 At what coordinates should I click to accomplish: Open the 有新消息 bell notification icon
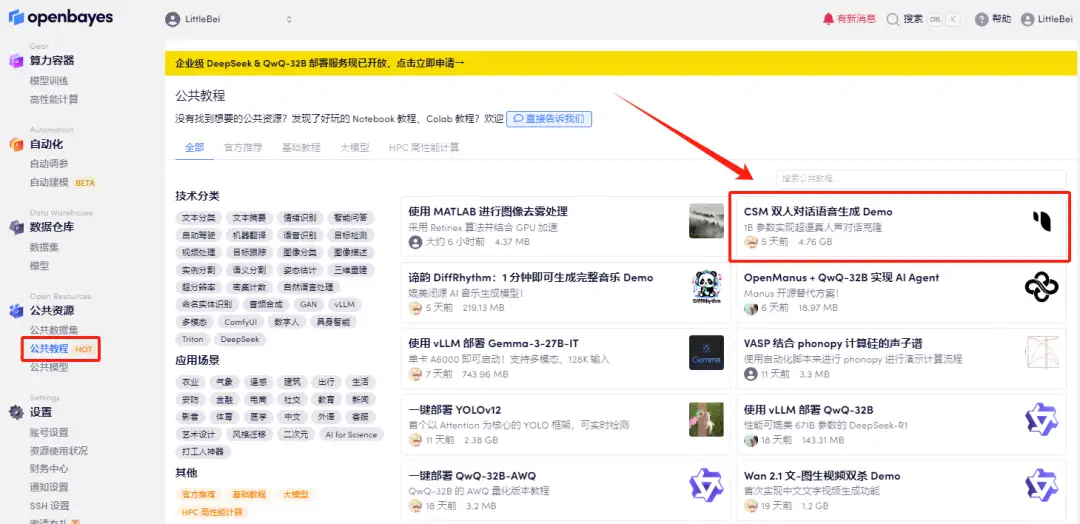click(x=828, y=19)
